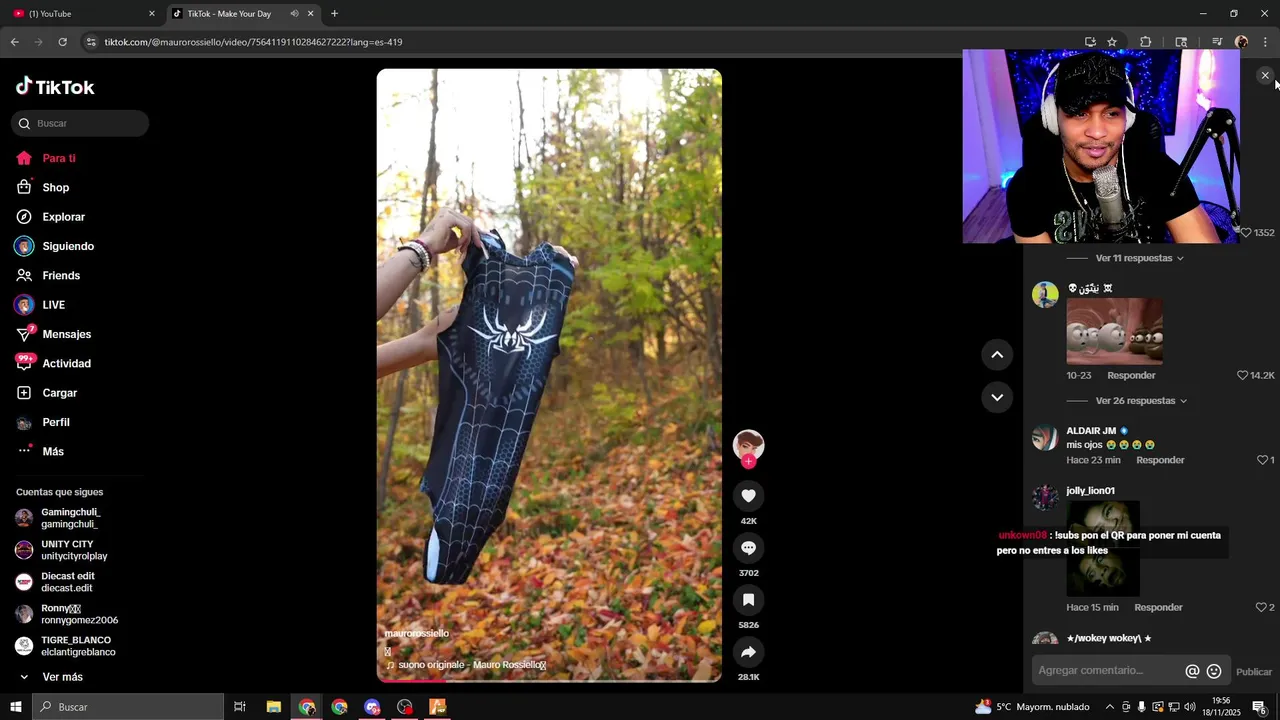Click the Buscar search field
The height and width of the screenshot is (720, 1280).
[80, 123]
